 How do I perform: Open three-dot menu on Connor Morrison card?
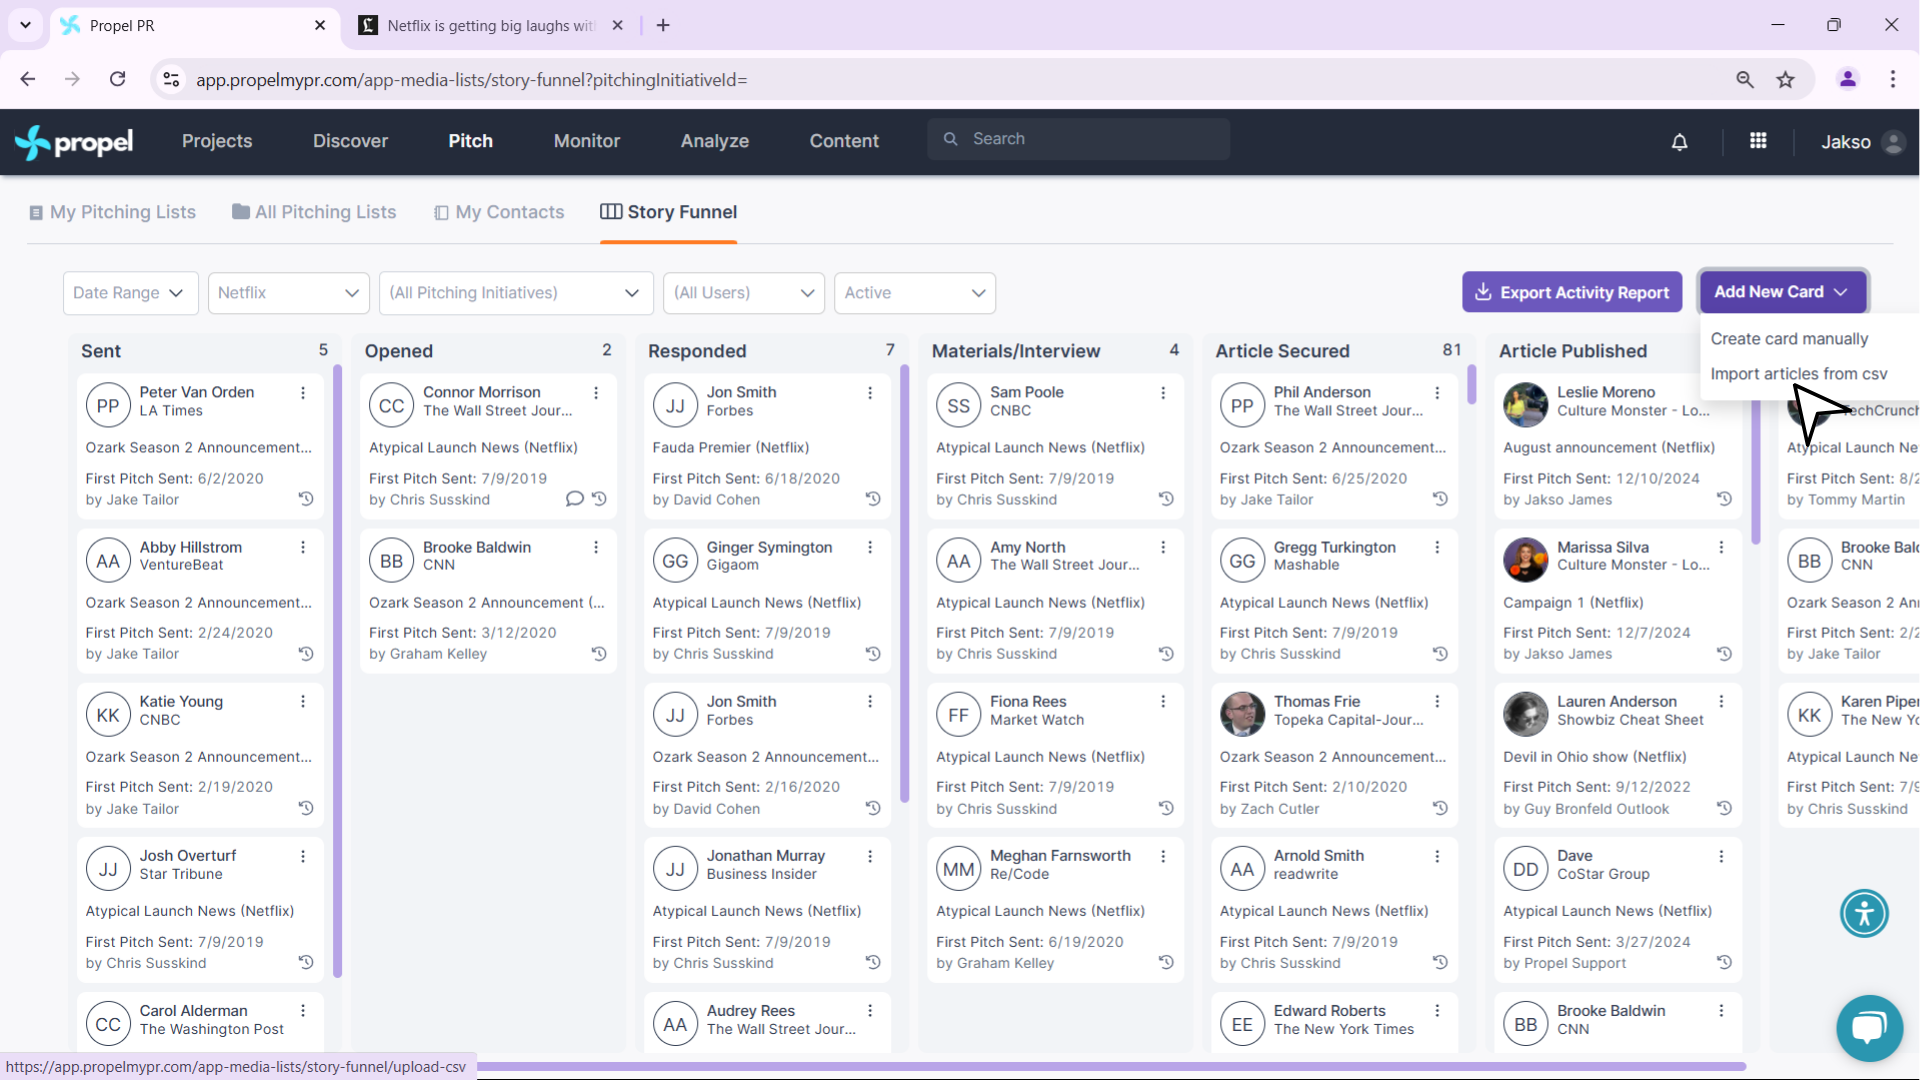point(596,393)
